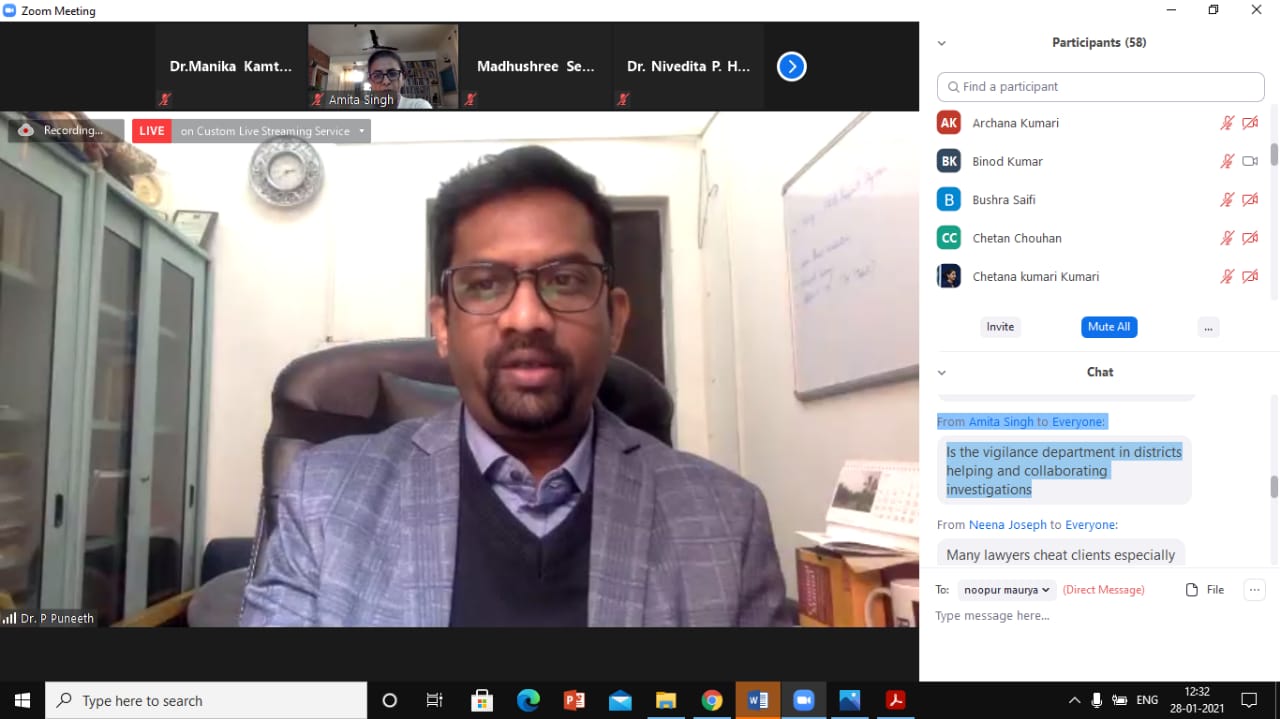The height and width of the screenshot is (719, 1280).
Task: Collapse the Participants panel chevron
Action: (x=941, y=43)
